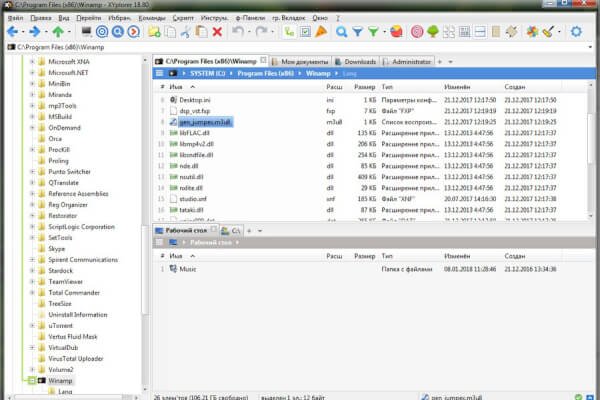Click the blue funnel filter icon

357,32
